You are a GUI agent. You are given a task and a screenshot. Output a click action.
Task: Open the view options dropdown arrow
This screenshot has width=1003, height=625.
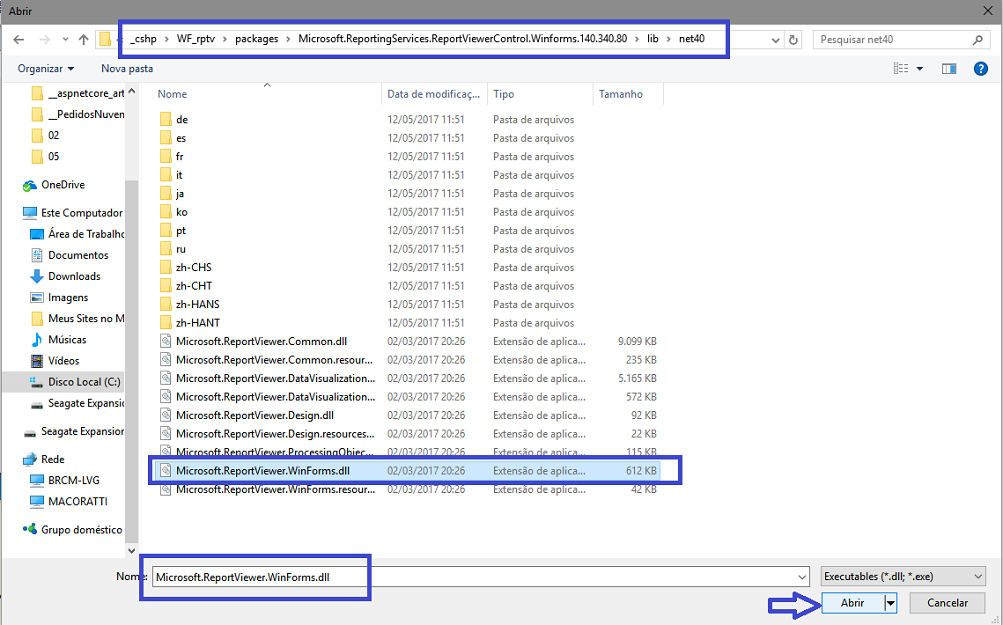coord(920,68)
